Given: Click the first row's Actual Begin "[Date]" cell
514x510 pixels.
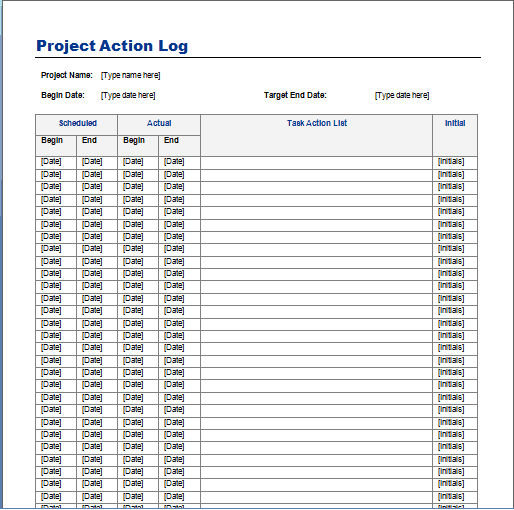Looking at the screenshot, I should pos(138,162).
